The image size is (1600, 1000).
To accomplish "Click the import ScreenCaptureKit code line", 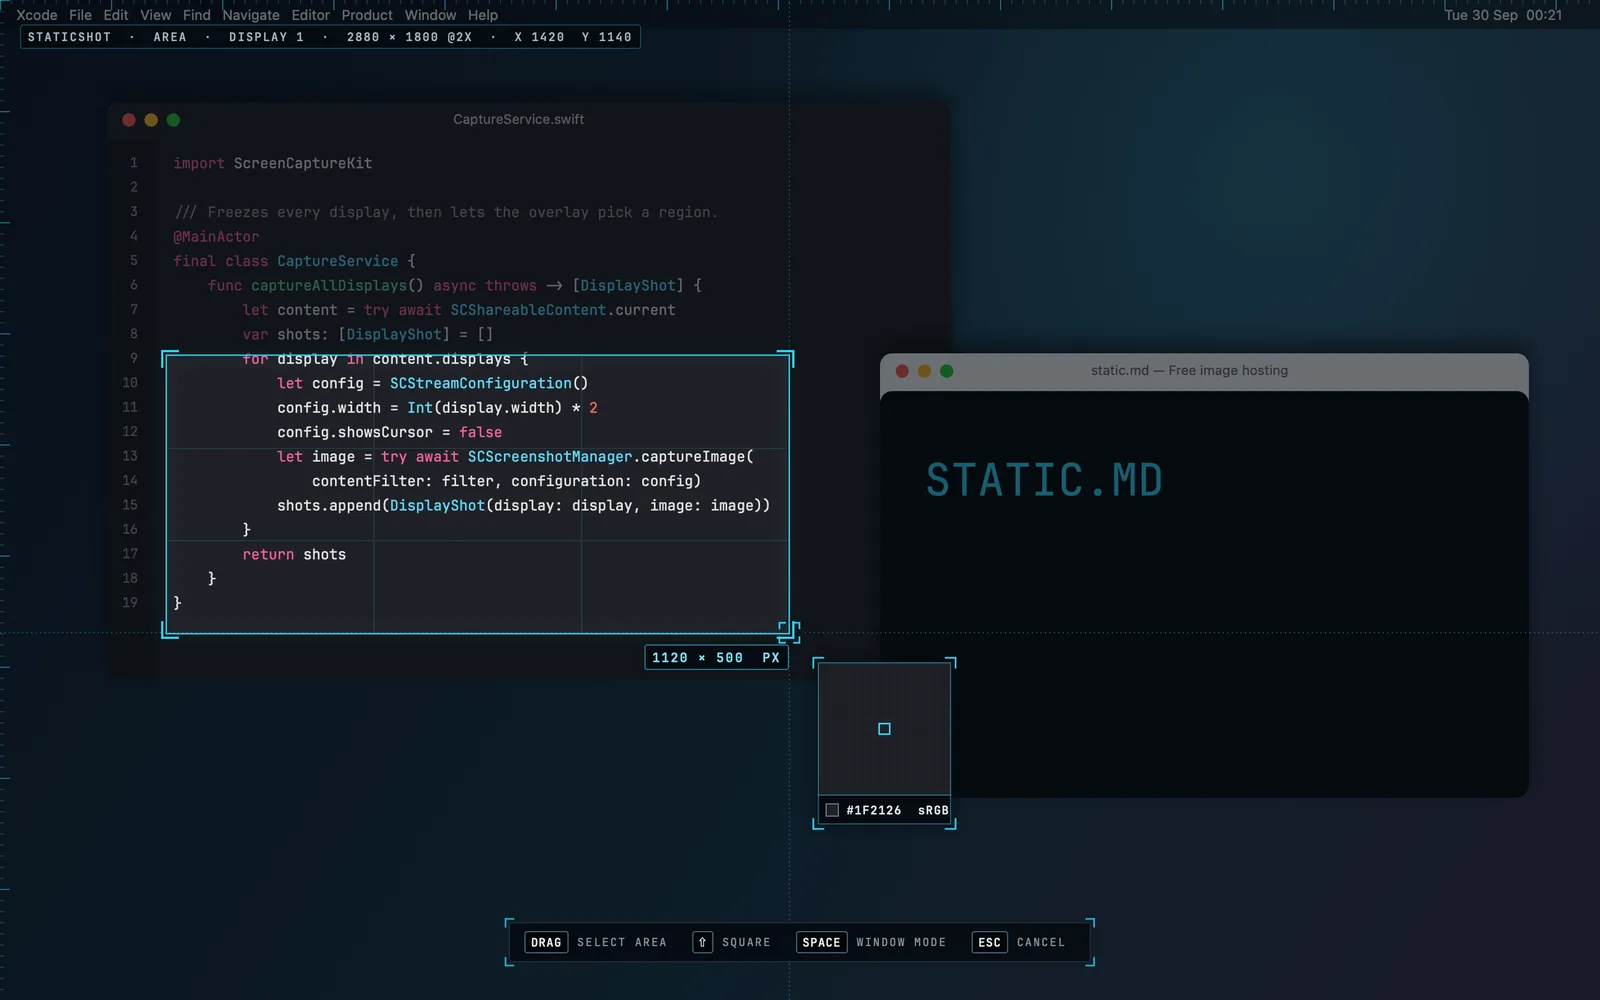I will pos(273,163).
